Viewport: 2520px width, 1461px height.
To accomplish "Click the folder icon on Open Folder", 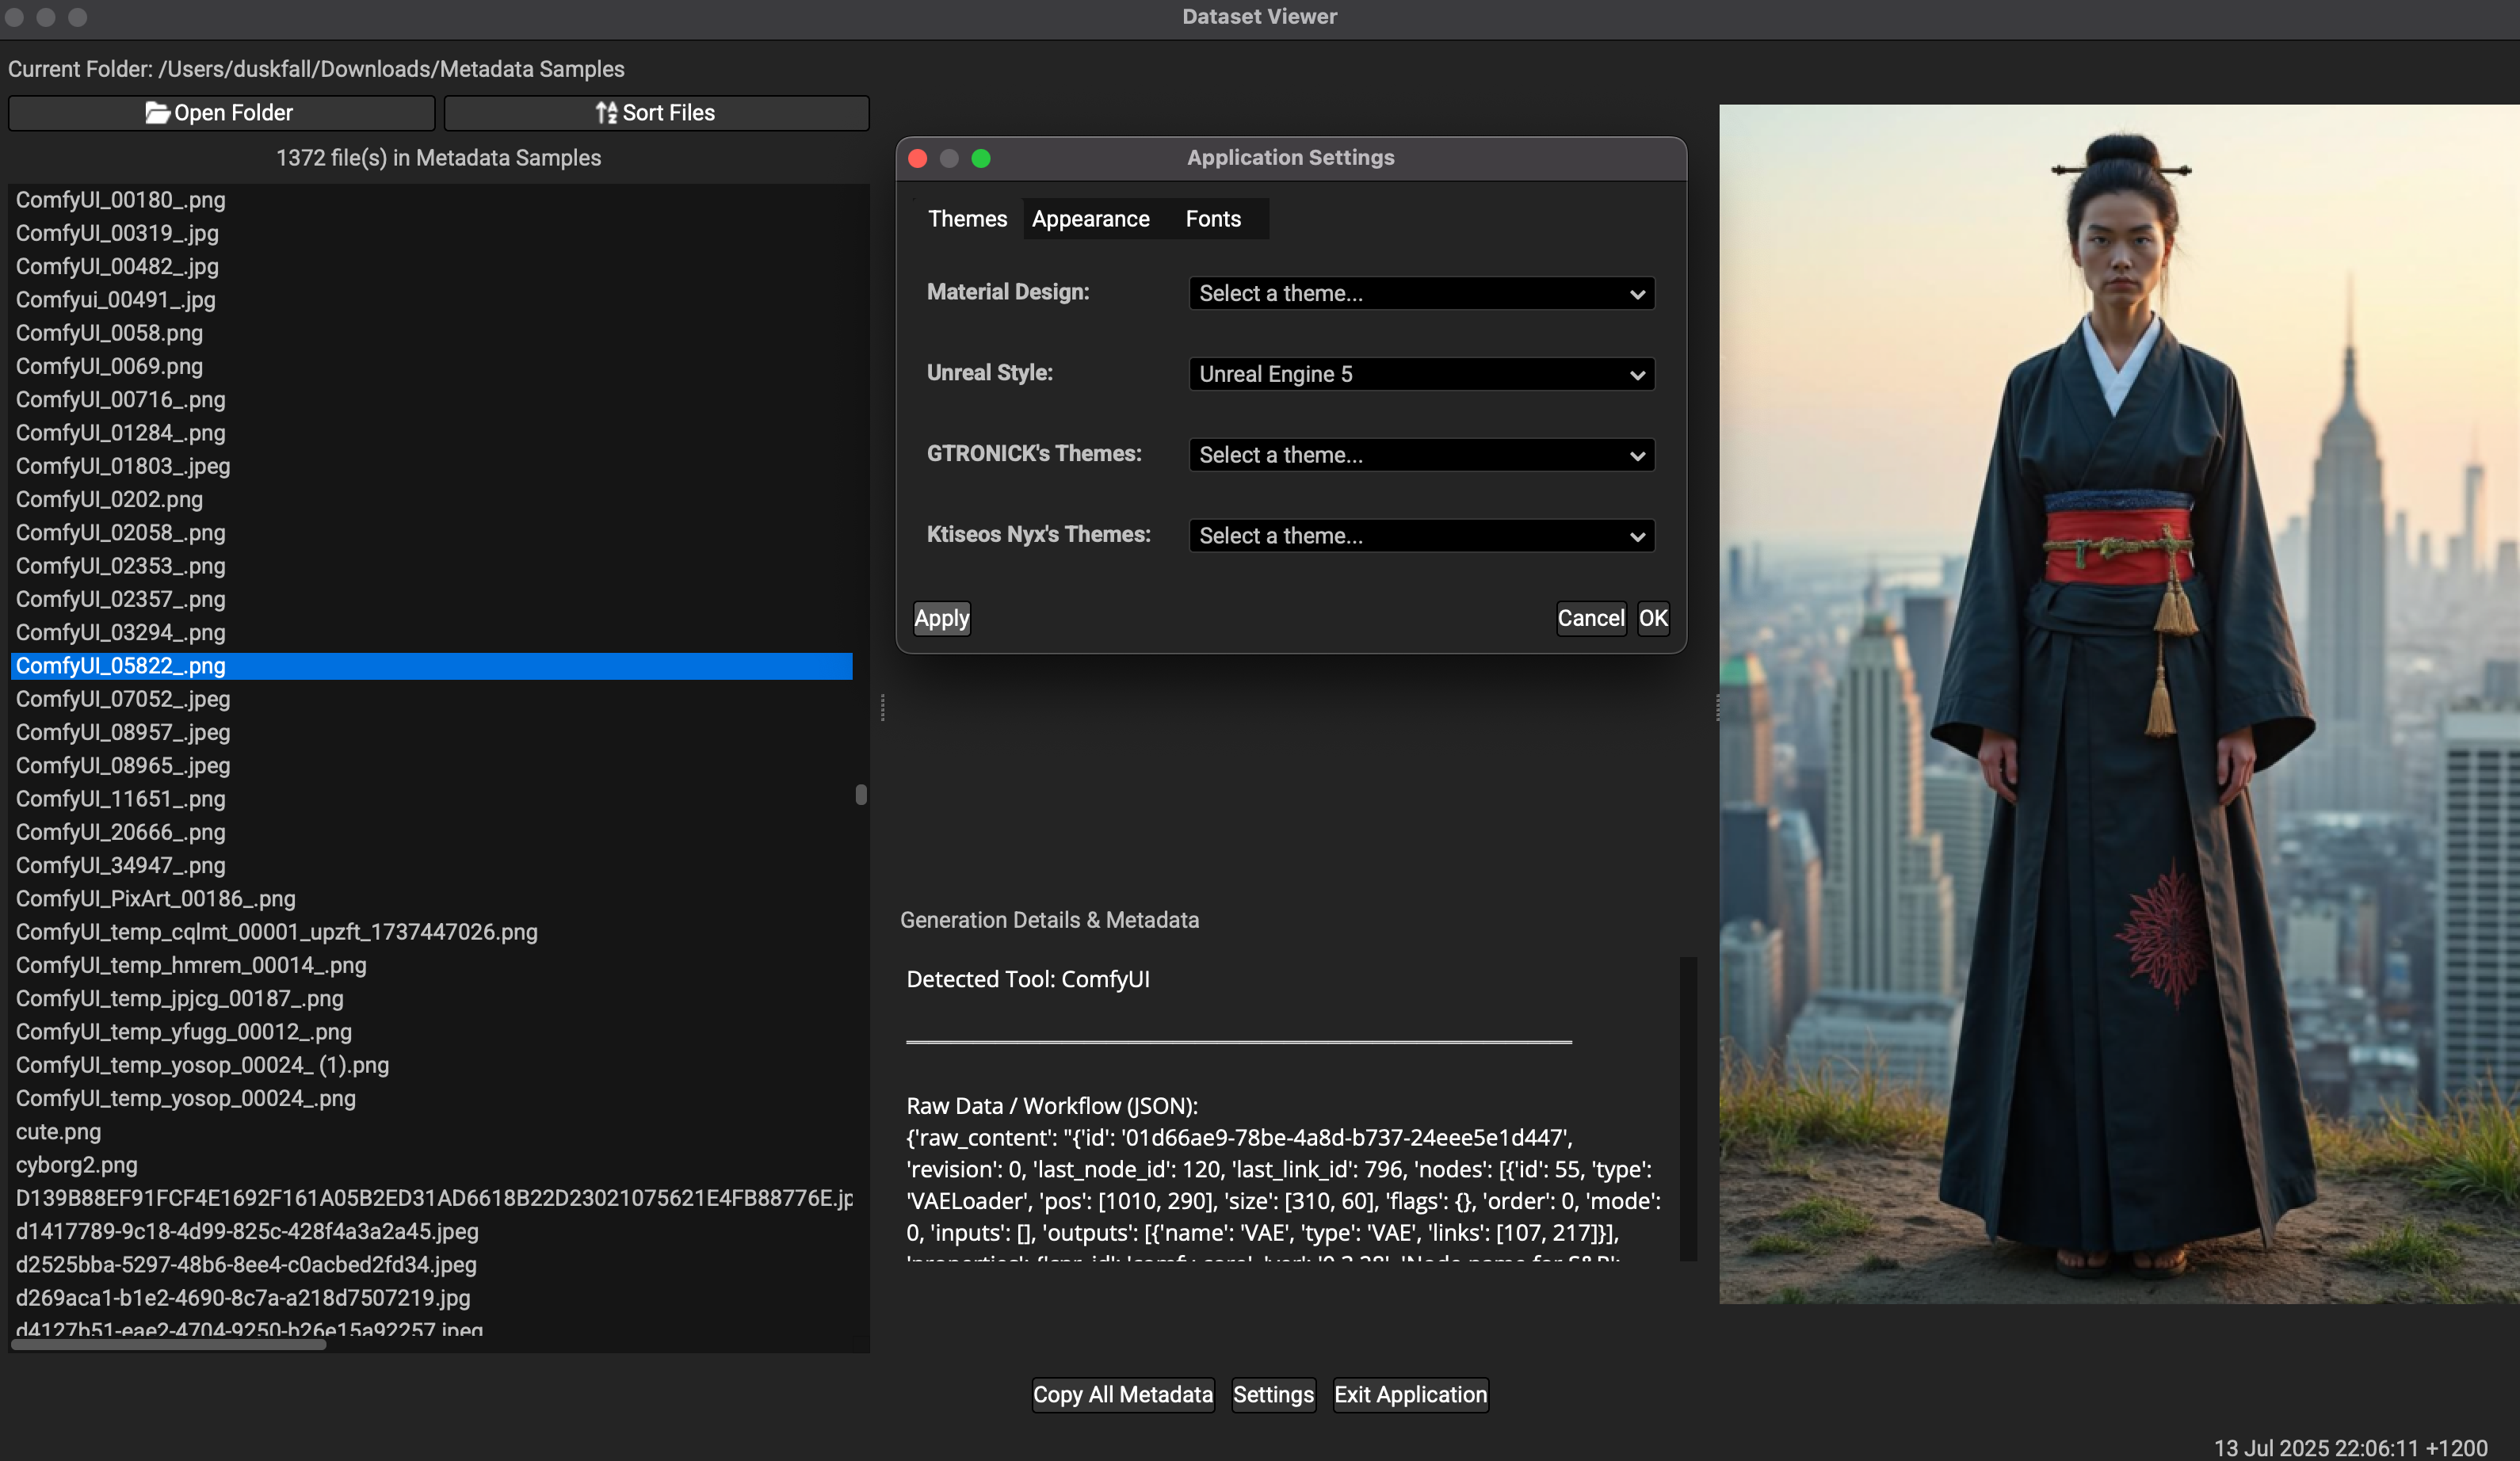I will click(157, 113).
